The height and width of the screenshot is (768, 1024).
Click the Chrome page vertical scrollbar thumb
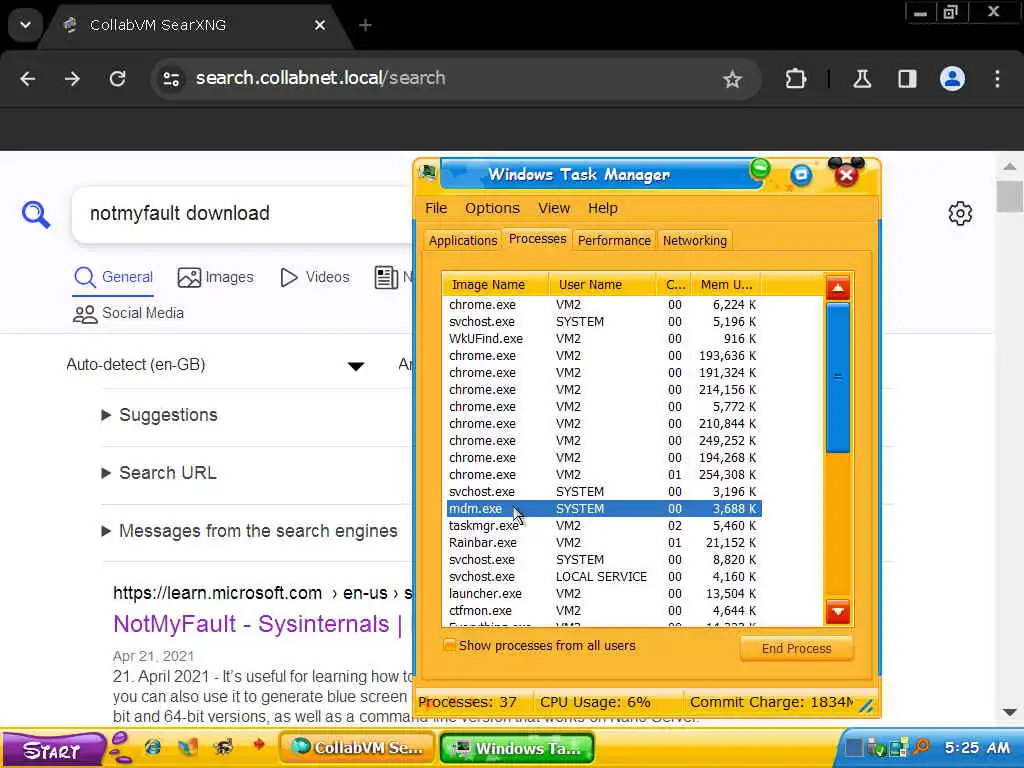coord(1010,196)
